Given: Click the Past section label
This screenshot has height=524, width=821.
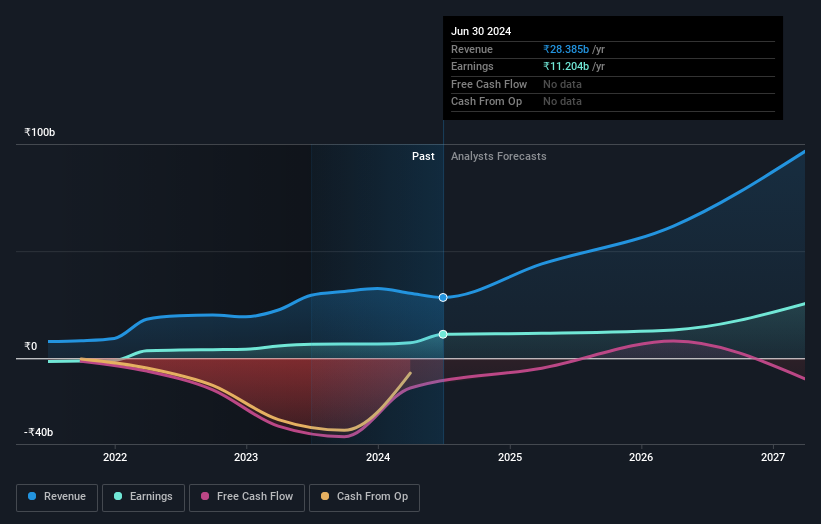Looking at the screenshot, I should (x=423, y=156).
